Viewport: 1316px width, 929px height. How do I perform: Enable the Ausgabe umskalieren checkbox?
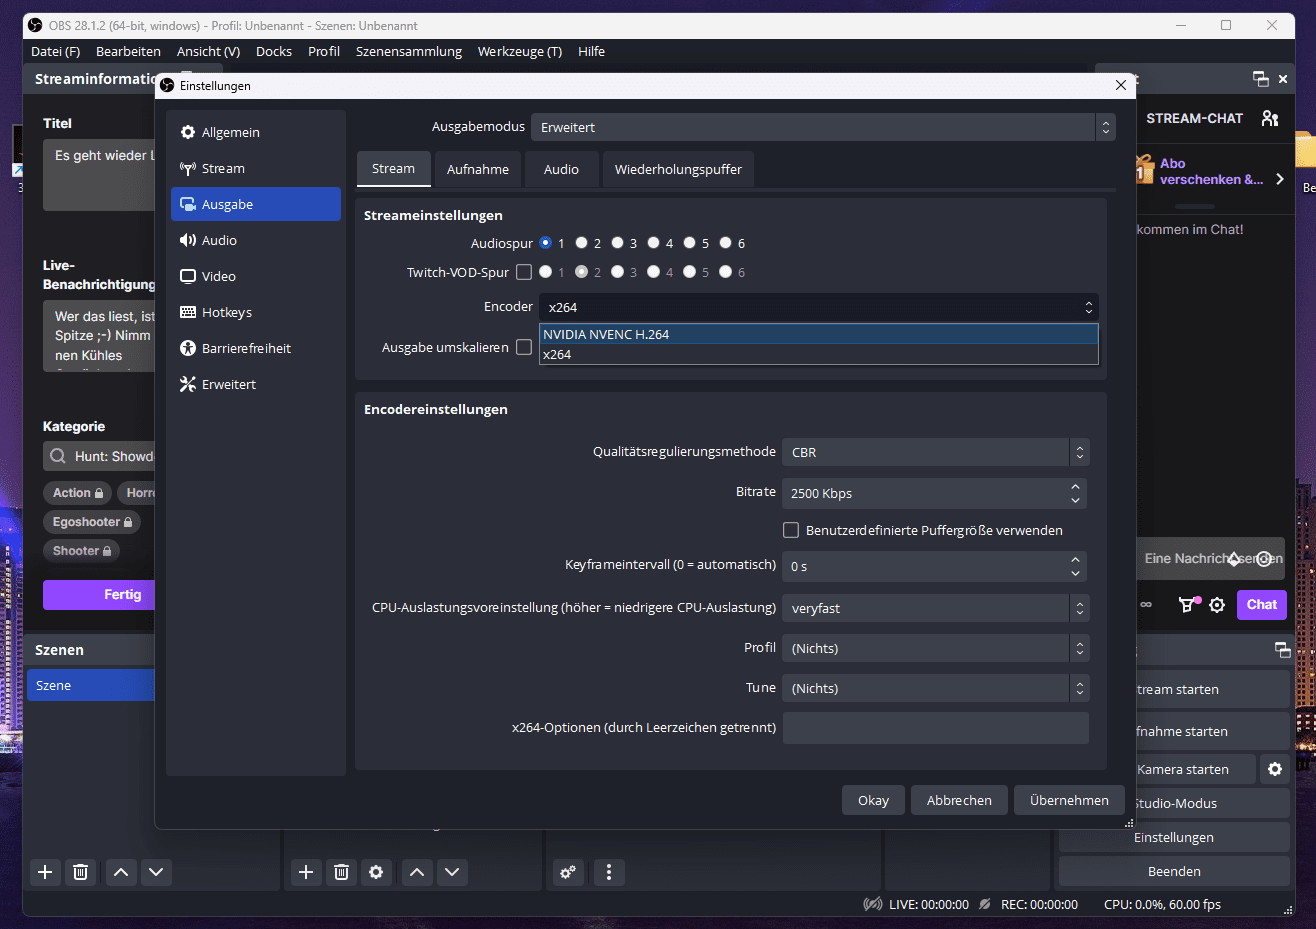(x=524, y=347)
